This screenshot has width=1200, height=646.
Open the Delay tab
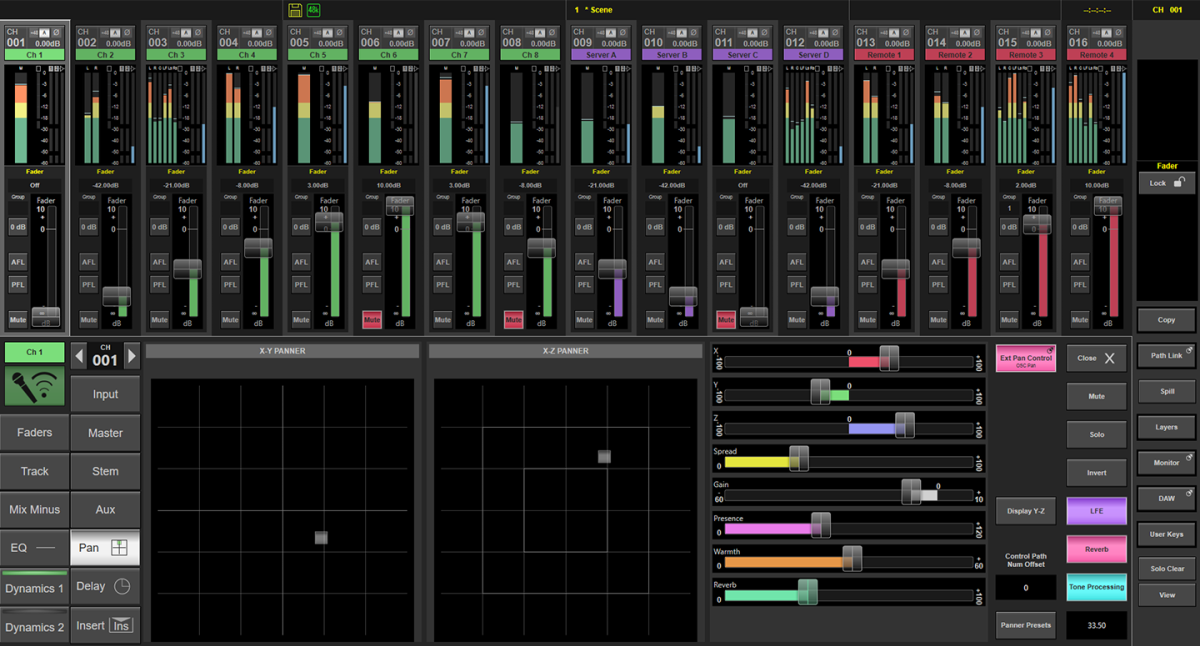(x=105, y=586)
